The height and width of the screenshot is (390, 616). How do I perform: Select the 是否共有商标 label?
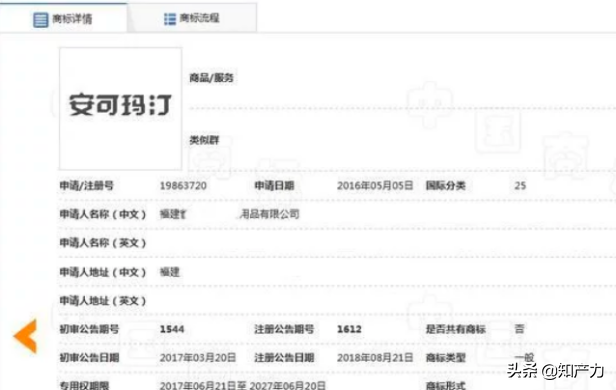point(456,329)
